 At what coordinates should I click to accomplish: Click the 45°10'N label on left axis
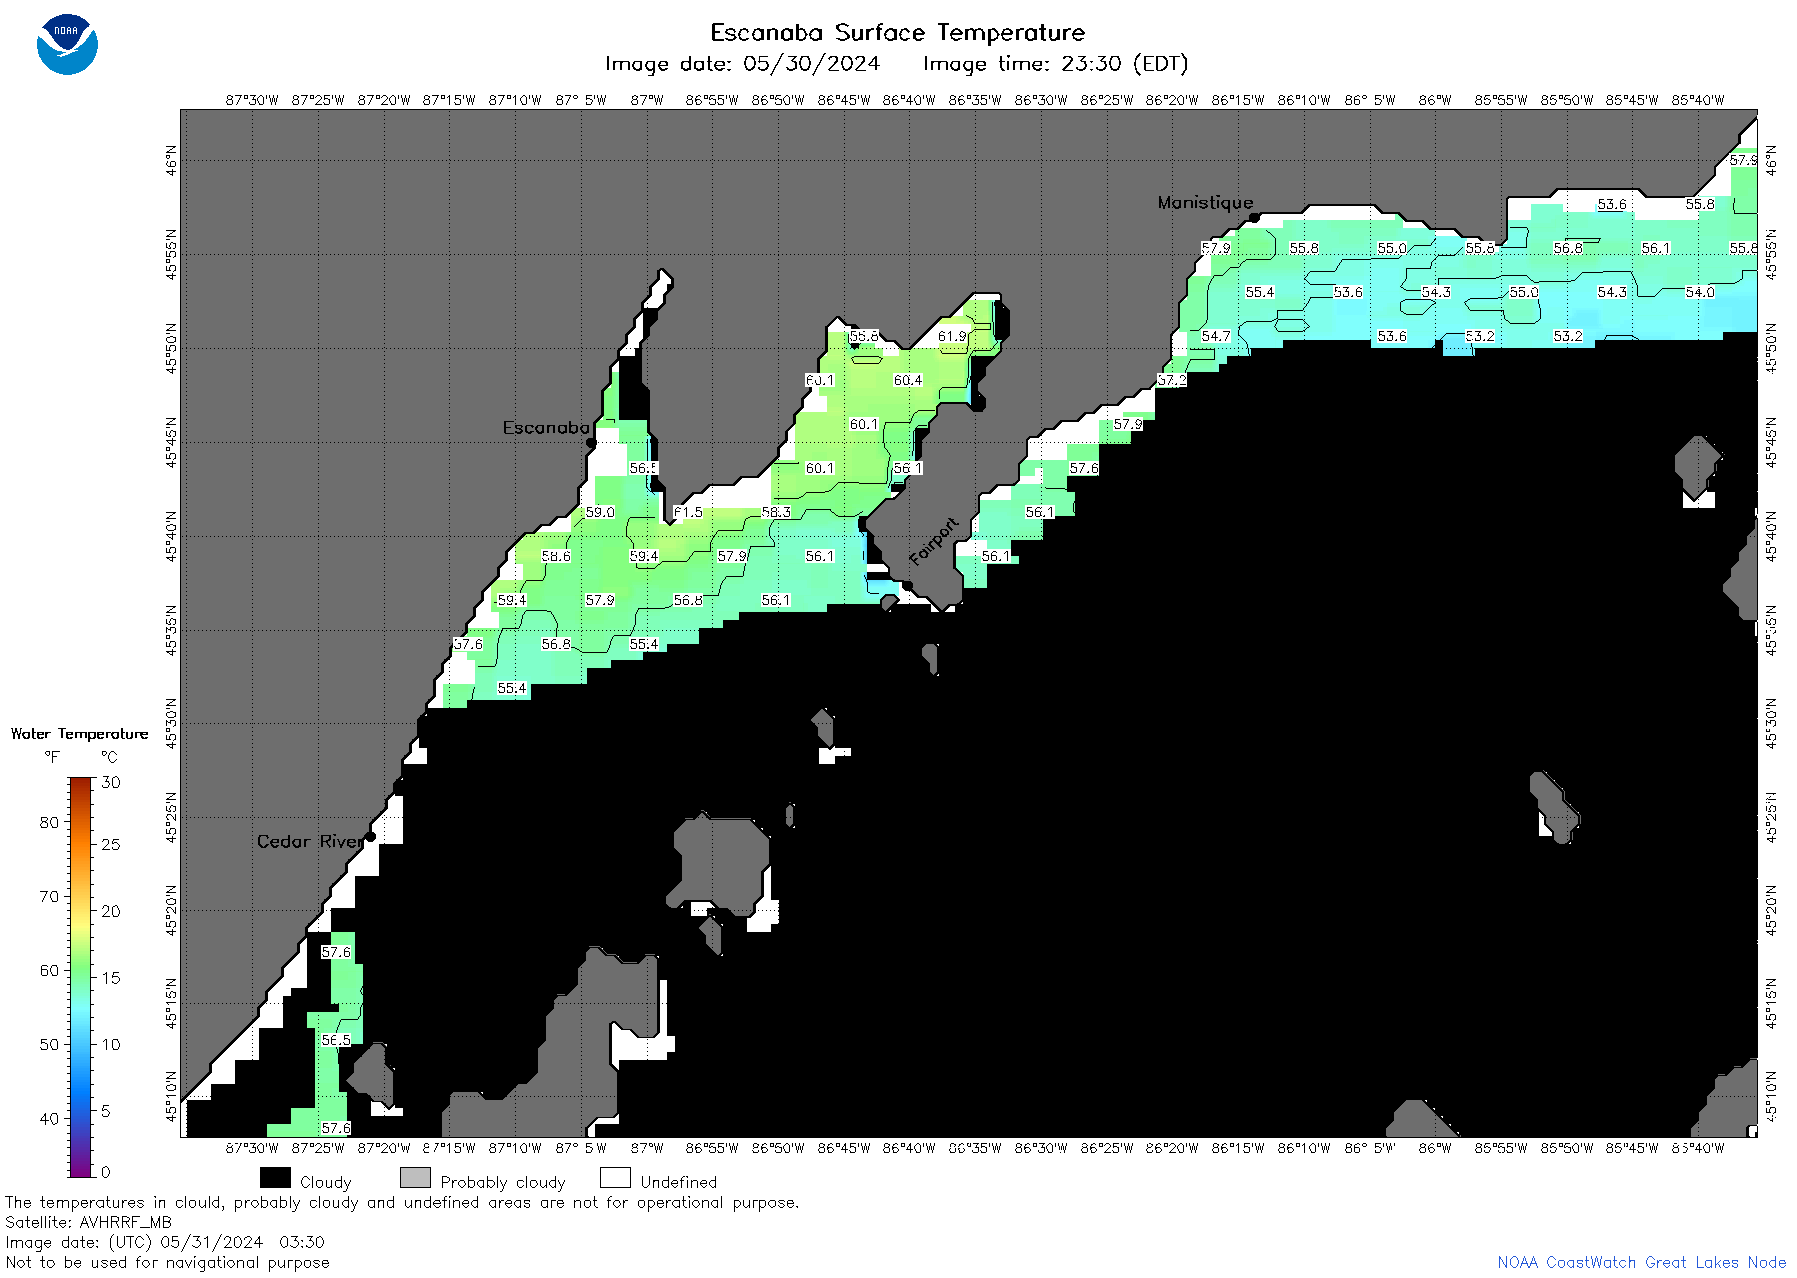[171, 1098]
